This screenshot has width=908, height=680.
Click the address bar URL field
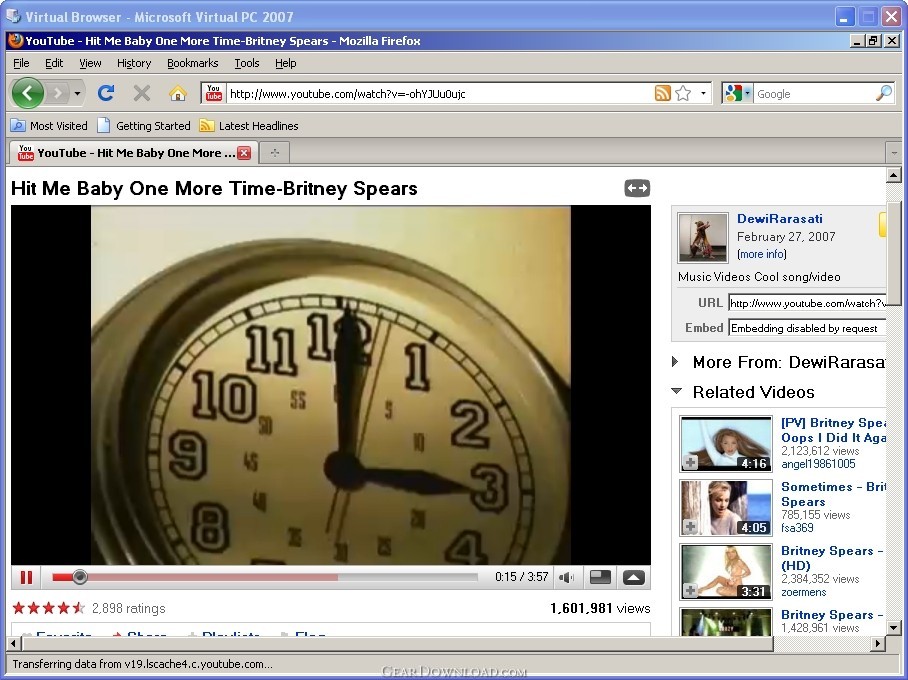click(x=440, y=93)
